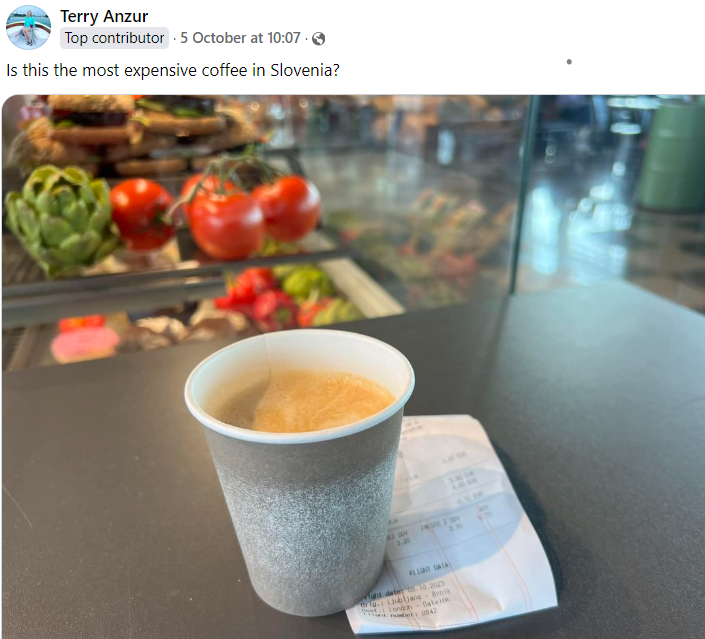
Task: Click the red strawberries on lower shelf
Action: point(258,297)
